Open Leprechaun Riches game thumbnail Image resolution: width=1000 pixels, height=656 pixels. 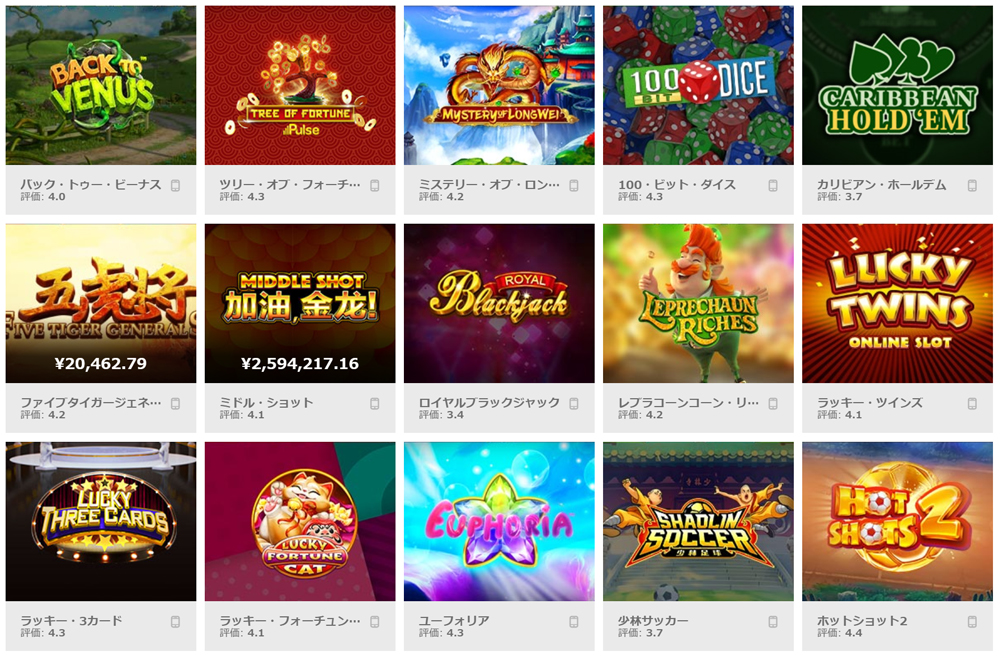pos(698,303)
